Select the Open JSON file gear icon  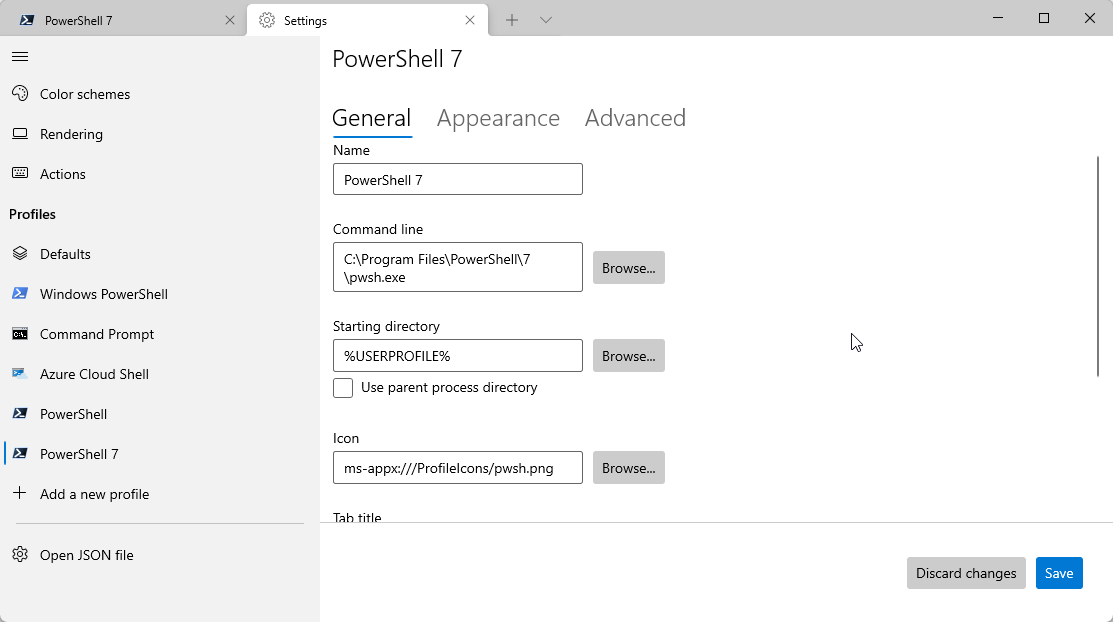(x=20, y=554)
